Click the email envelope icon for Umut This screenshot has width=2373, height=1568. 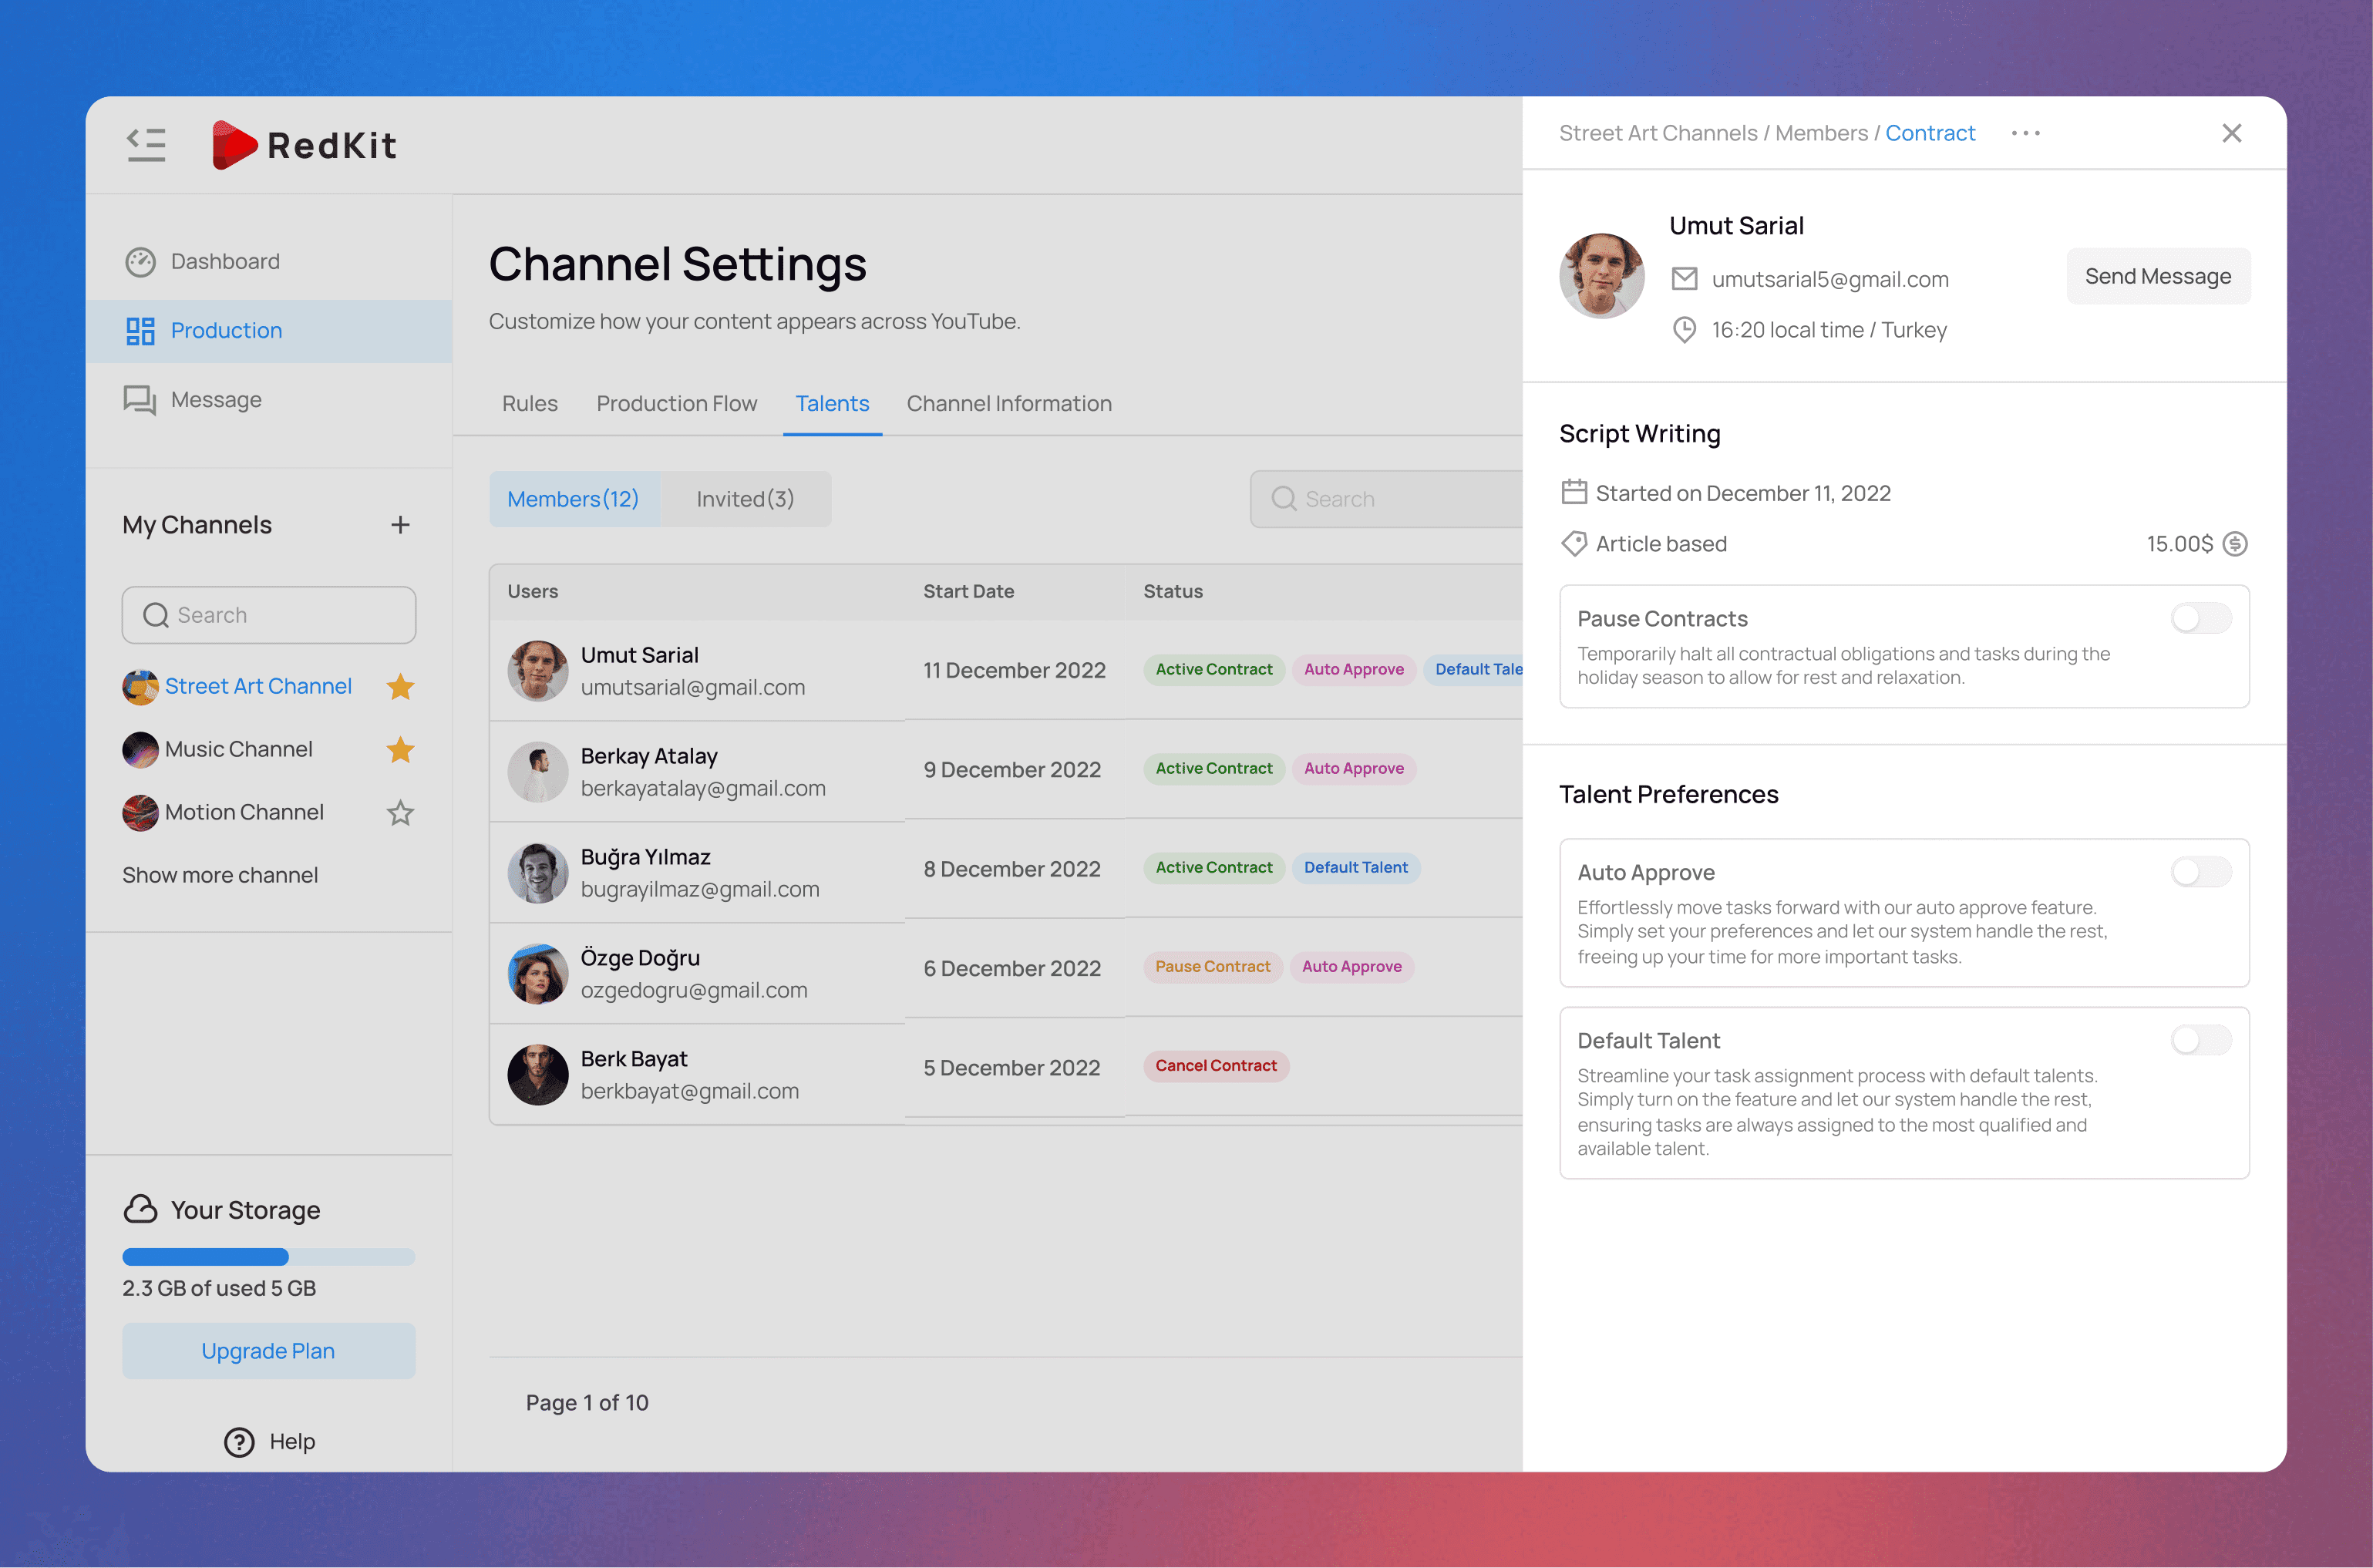(1684, 279)
